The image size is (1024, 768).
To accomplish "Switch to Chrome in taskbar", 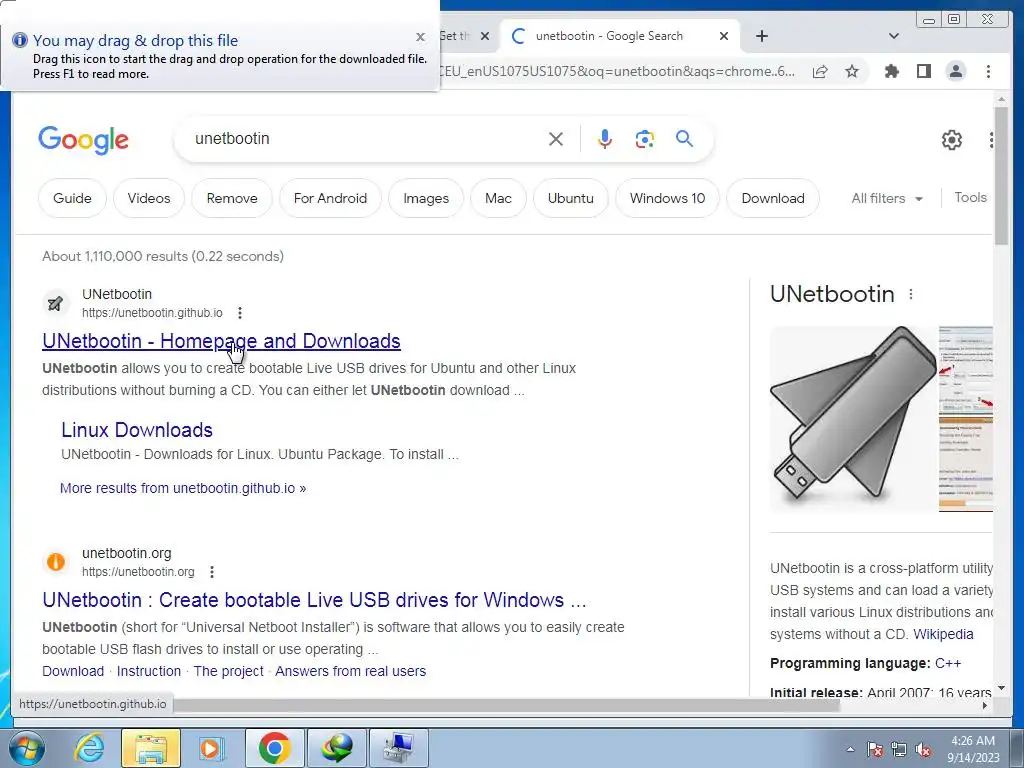I will point(274,748).
